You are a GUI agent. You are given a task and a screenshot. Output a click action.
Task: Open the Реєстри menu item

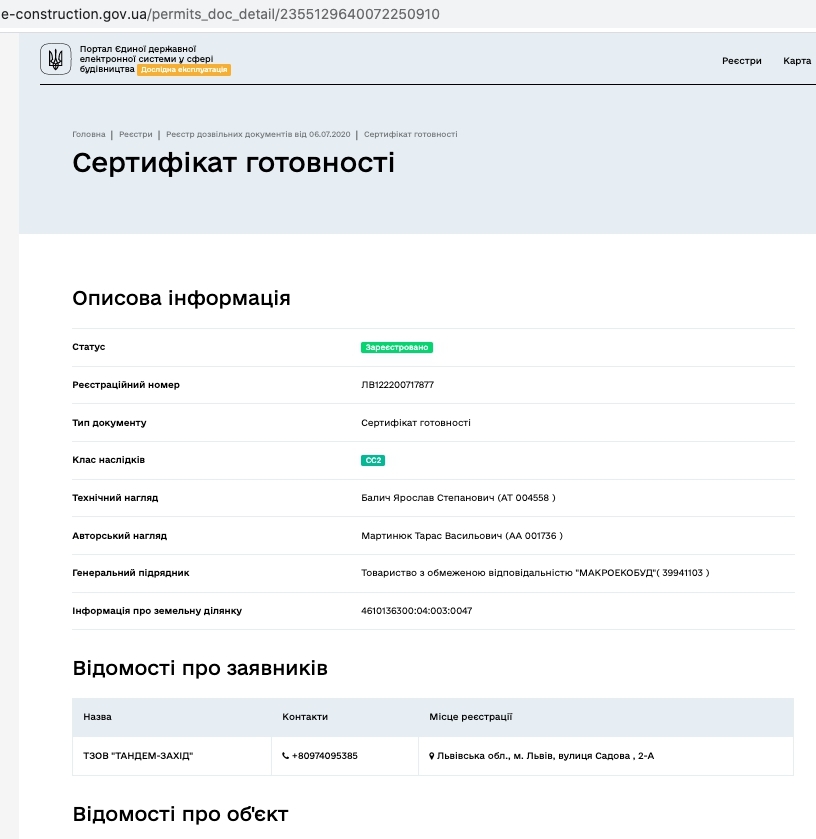(x=742, y=60)
